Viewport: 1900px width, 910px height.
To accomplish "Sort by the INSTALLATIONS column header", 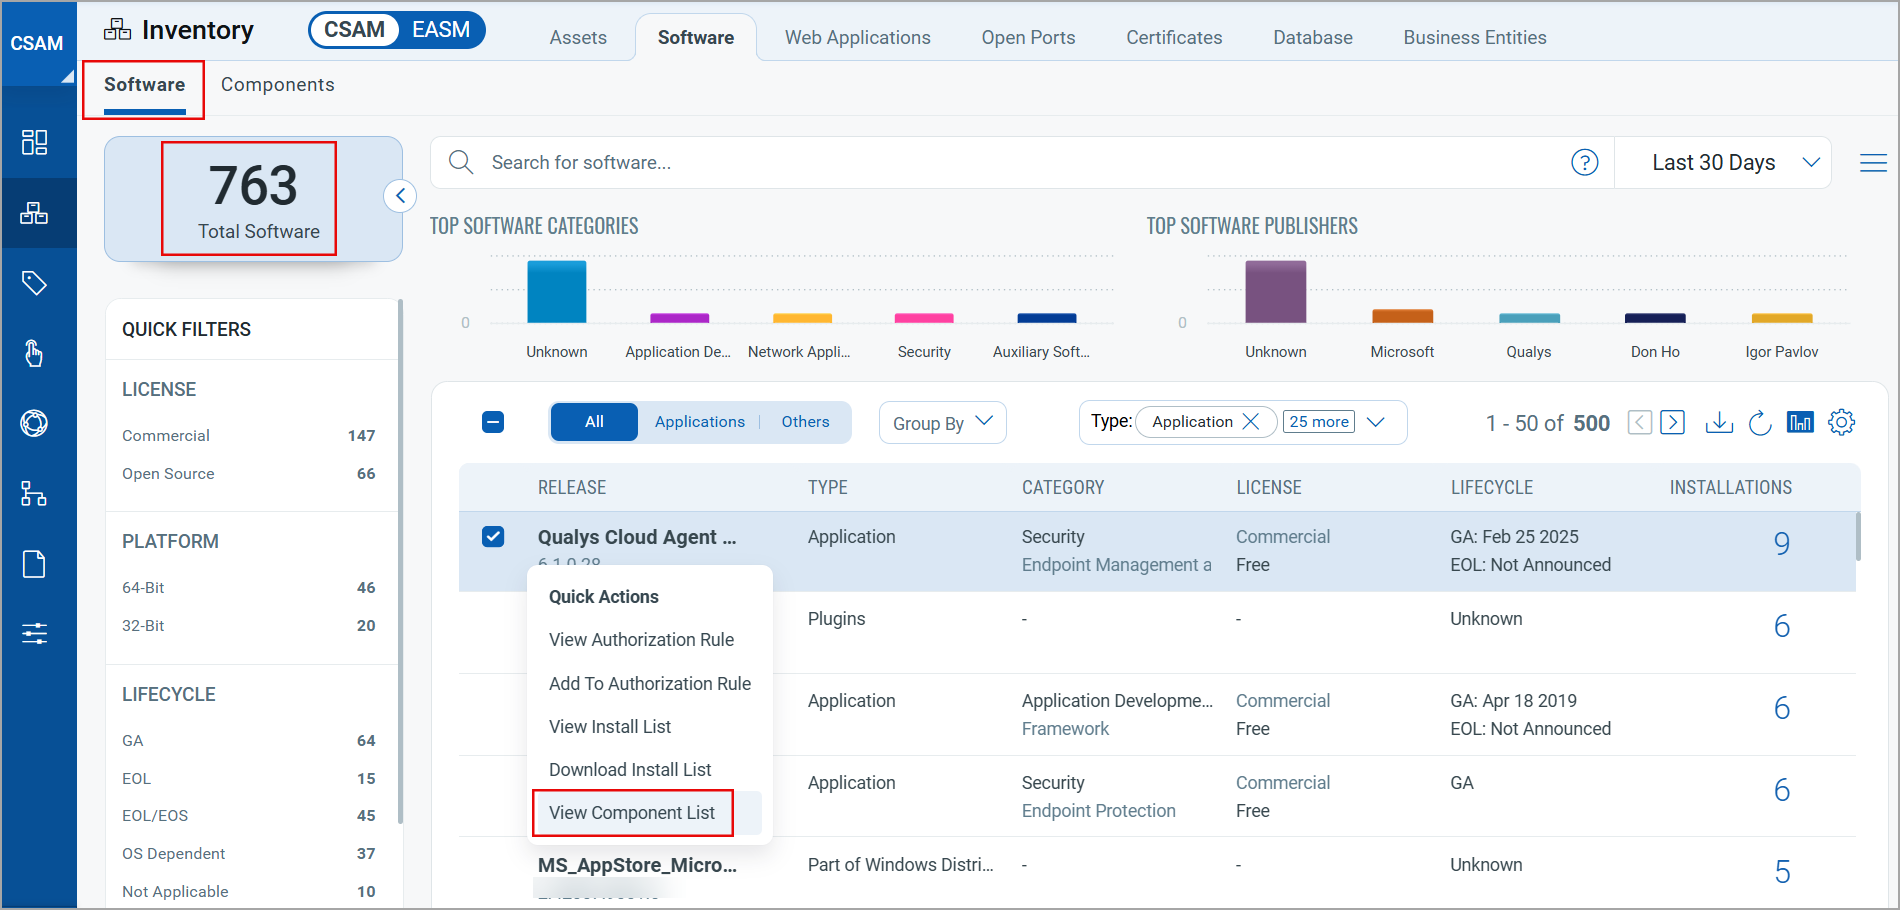I will click(x=1730, y=488).
